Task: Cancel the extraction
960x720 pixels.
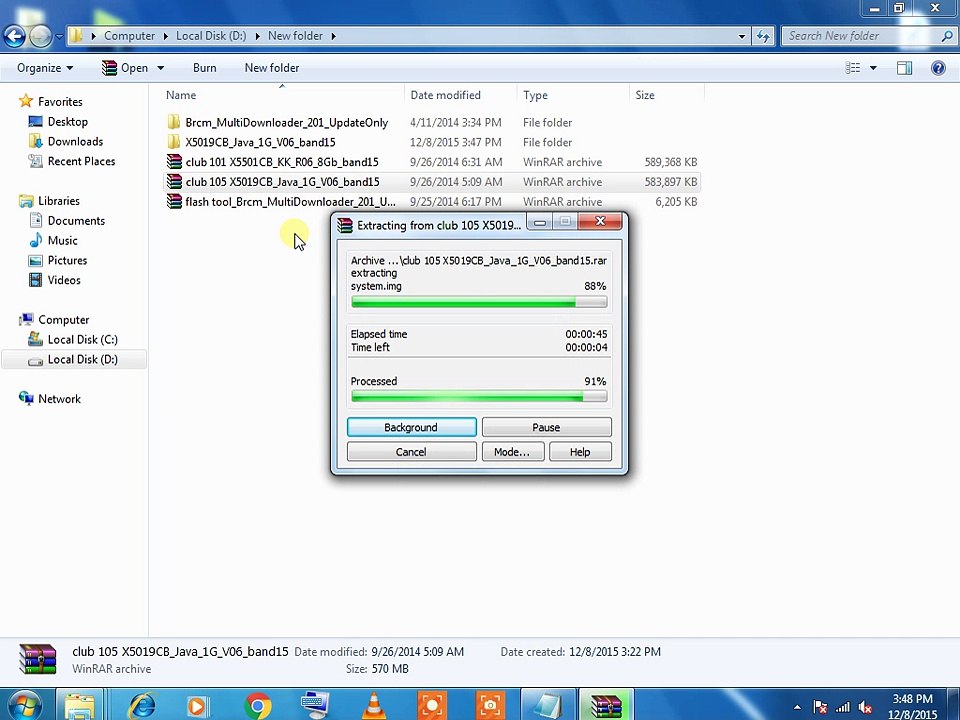Action: click(411, 452)
